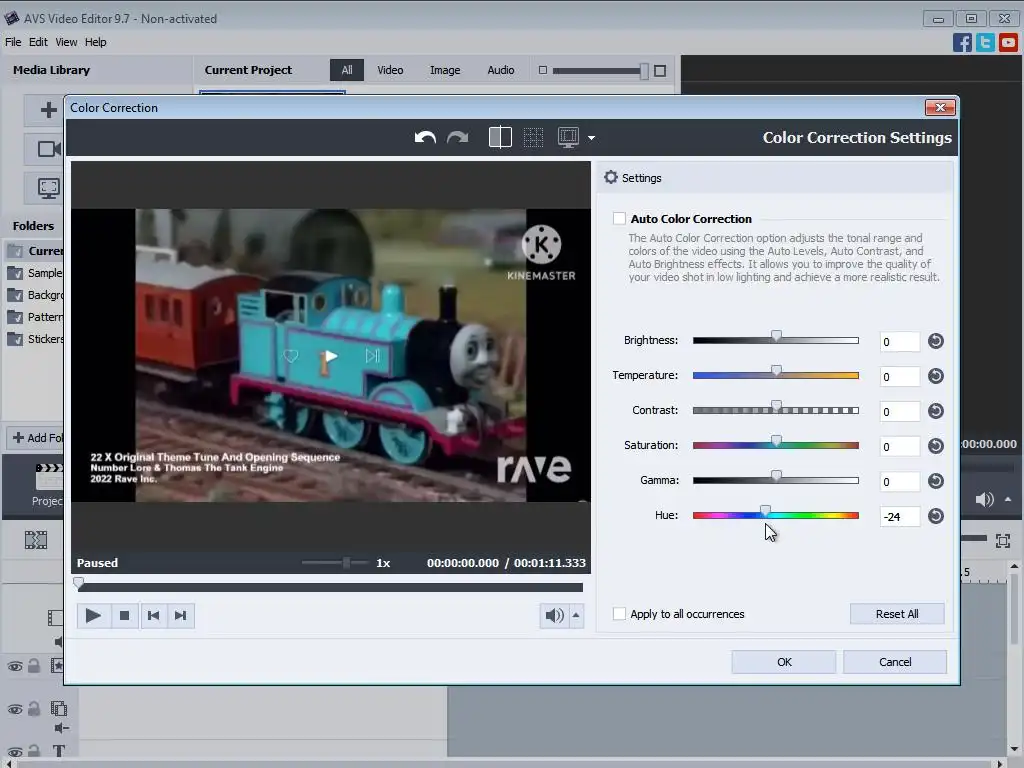Open Facebook link icon in main window
Image resolution: width=1024 pixels, height=768 pixels.
coord(962,42)
